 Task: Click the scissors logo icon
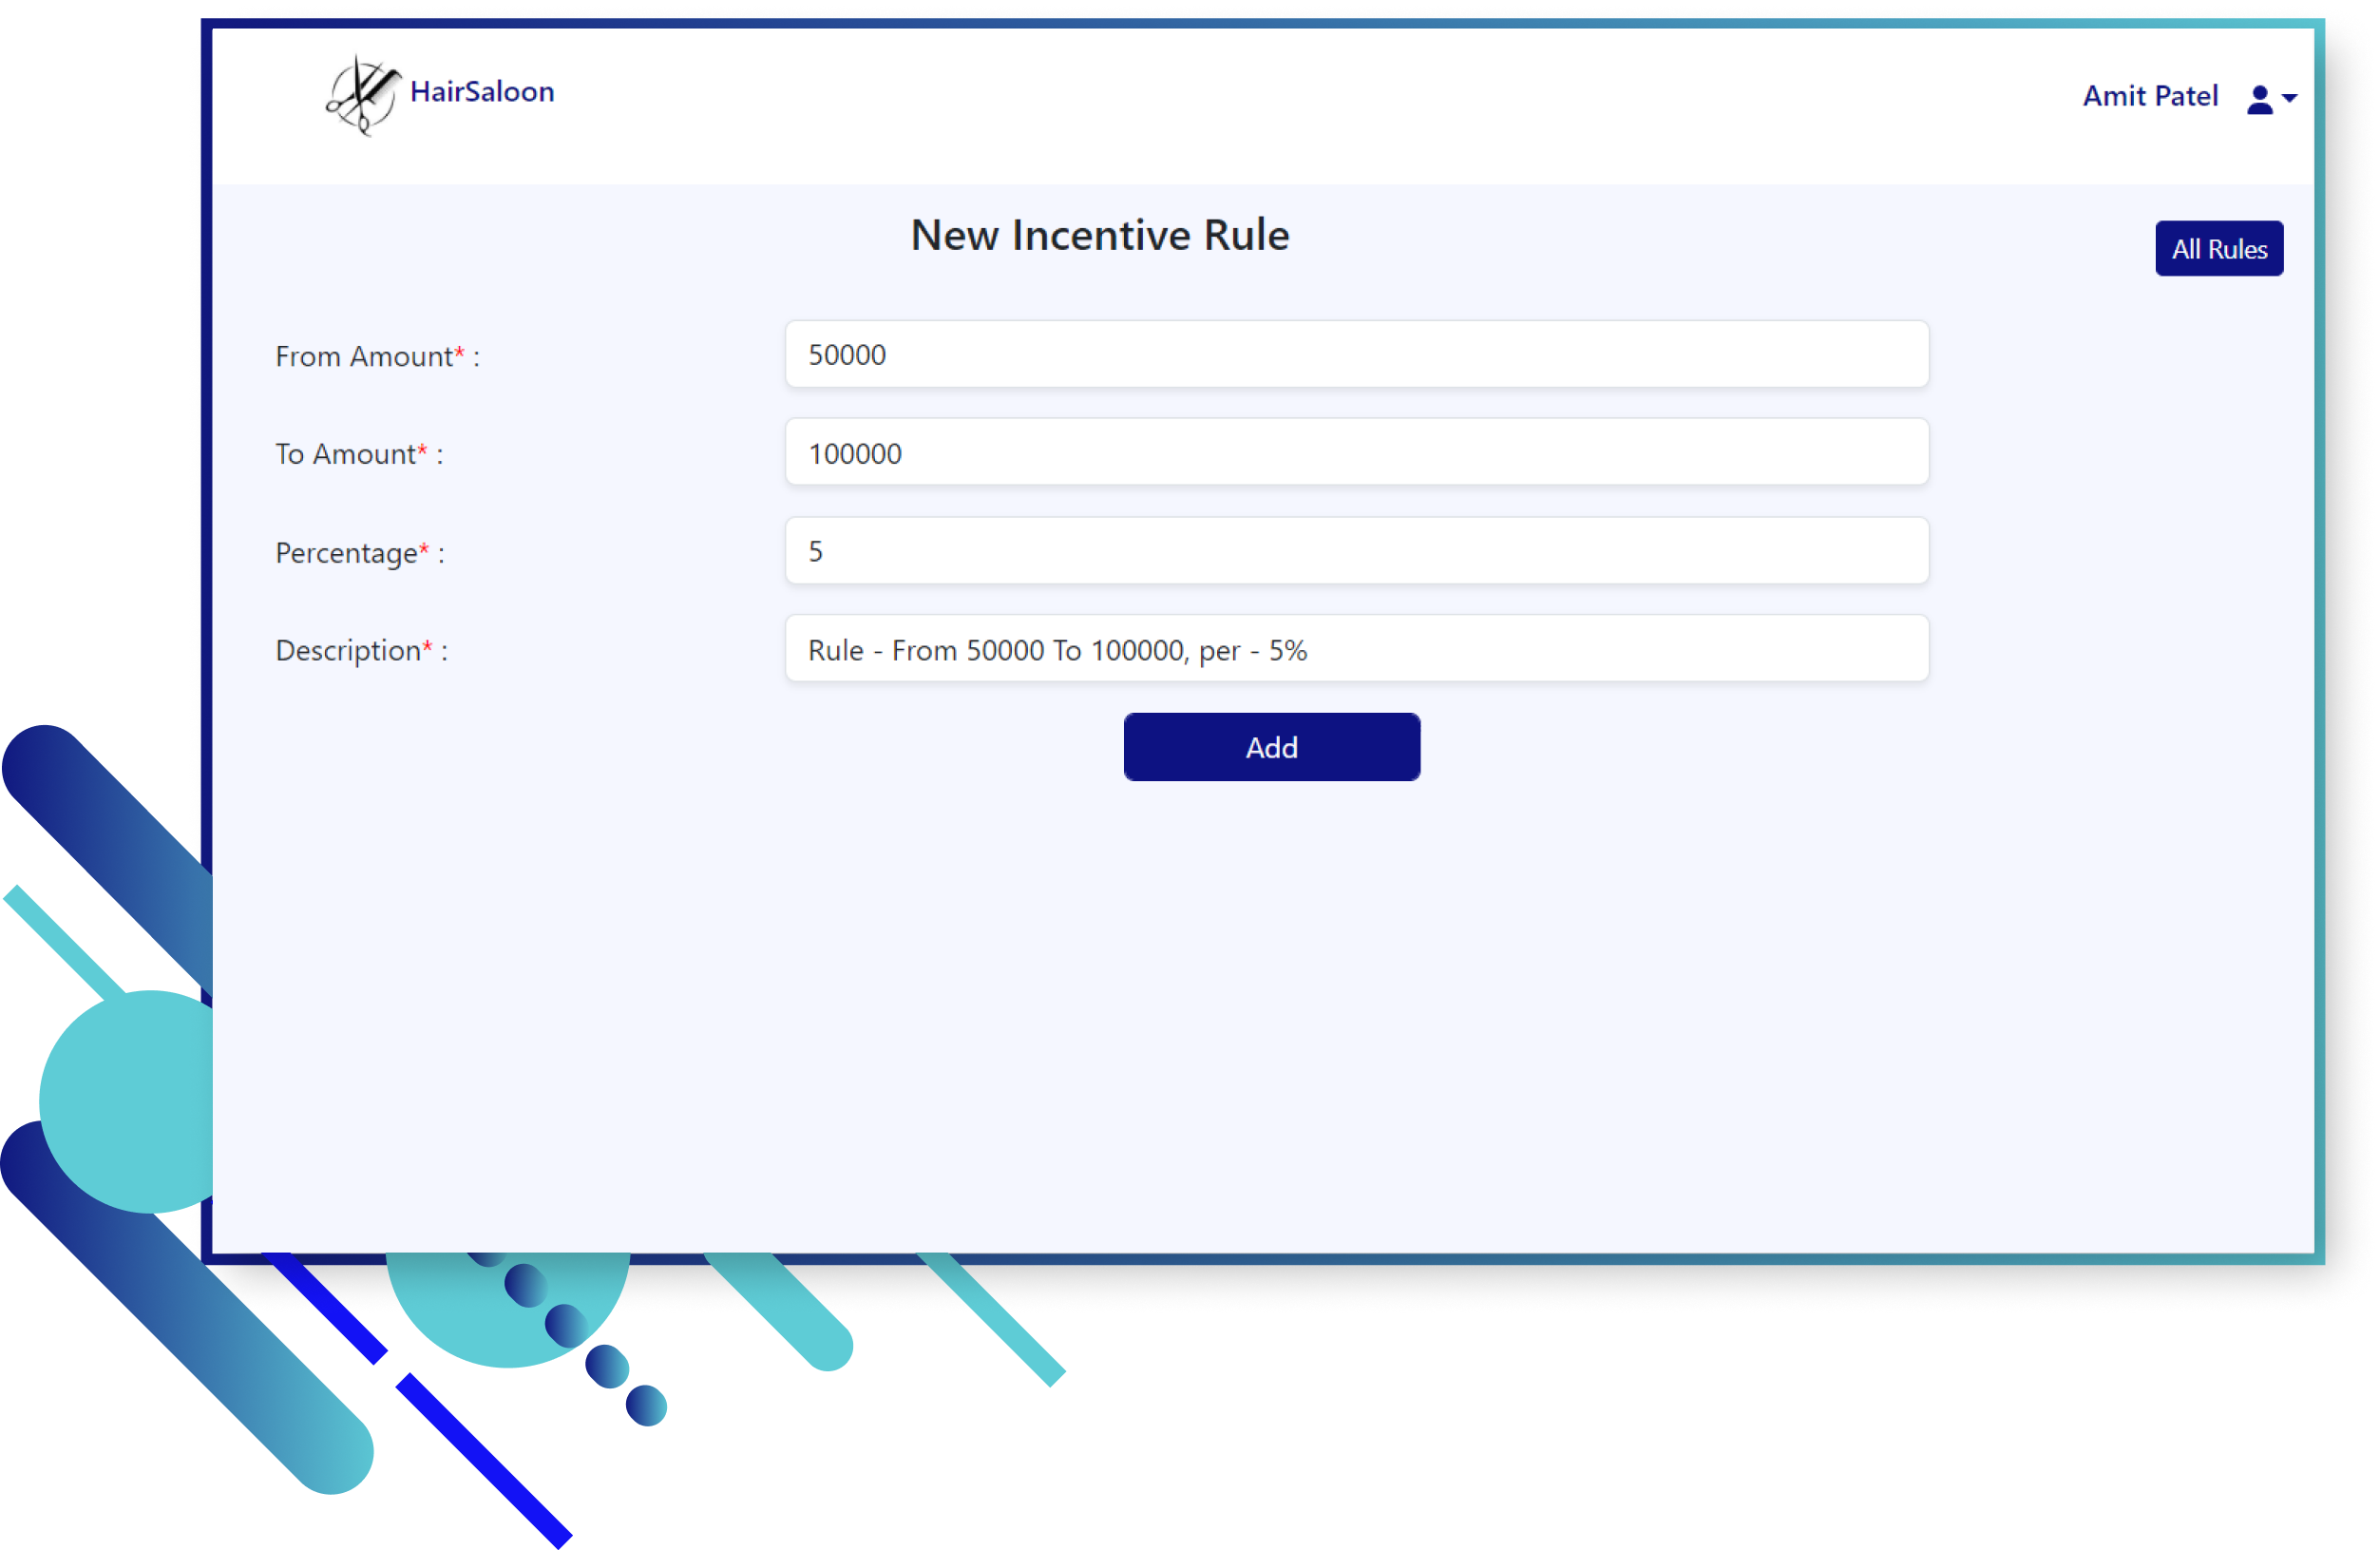click(x=362, y=95)
